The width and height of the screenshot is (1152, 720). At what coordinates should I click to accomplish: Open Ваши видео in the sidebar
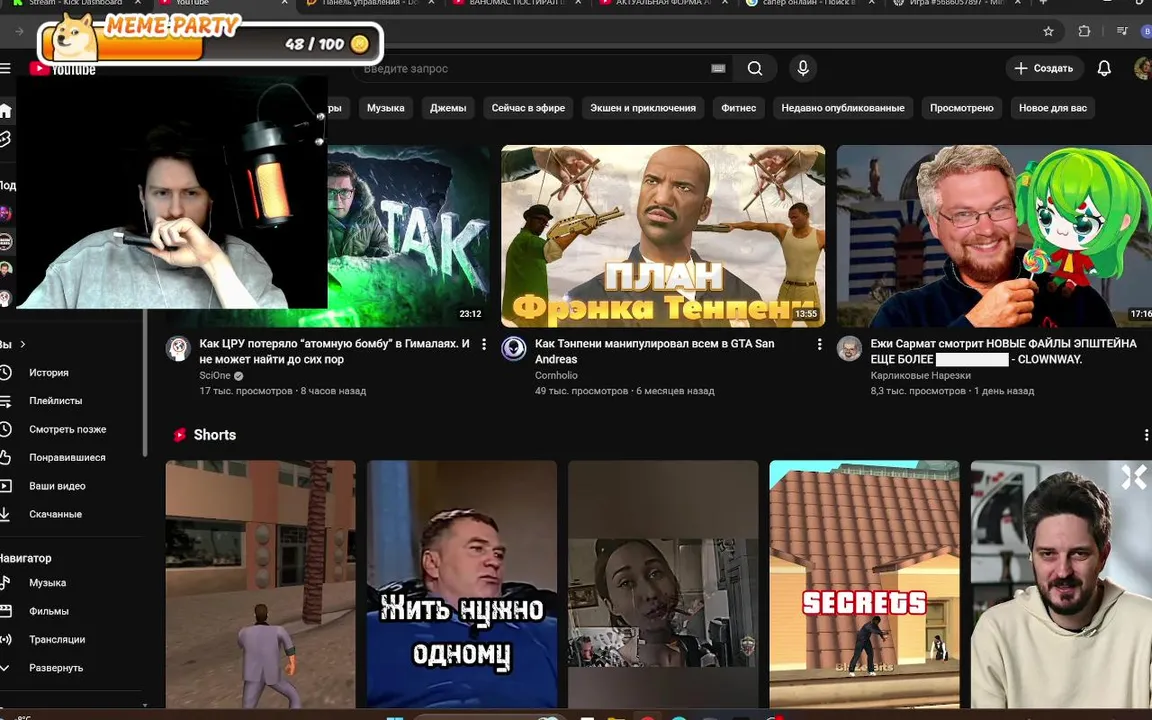[x=57, y=486]
